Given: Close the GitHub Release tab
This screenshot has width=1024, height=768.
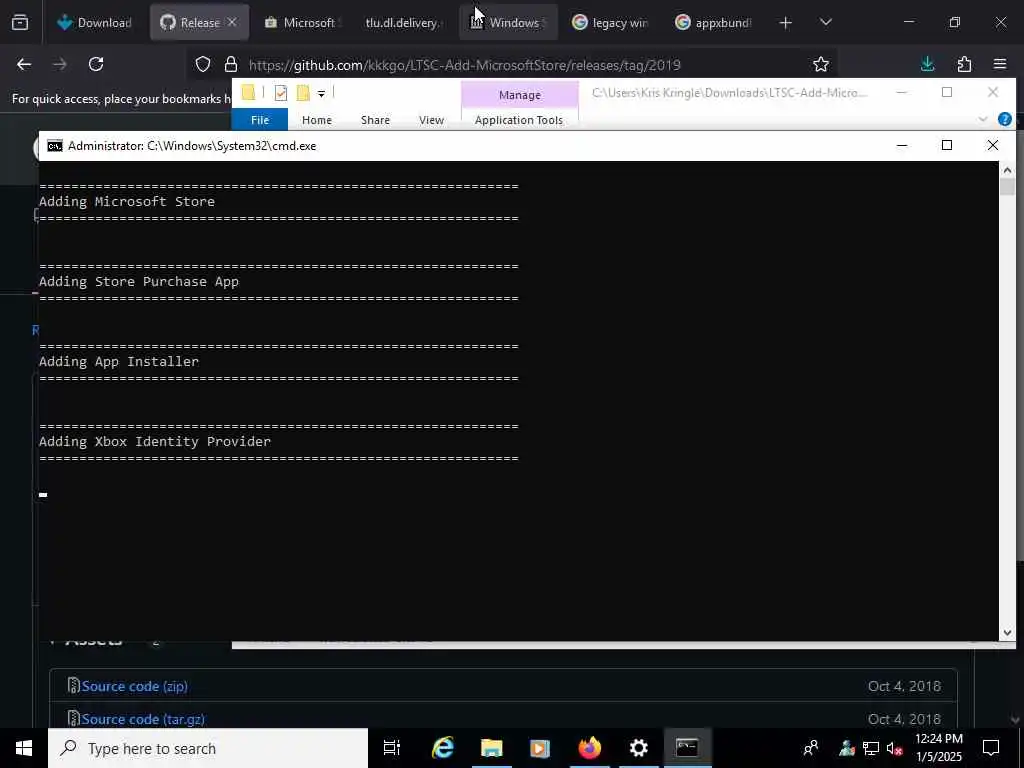Looking at the screenshot, I should pyautogui.click(x=232, y=22).
